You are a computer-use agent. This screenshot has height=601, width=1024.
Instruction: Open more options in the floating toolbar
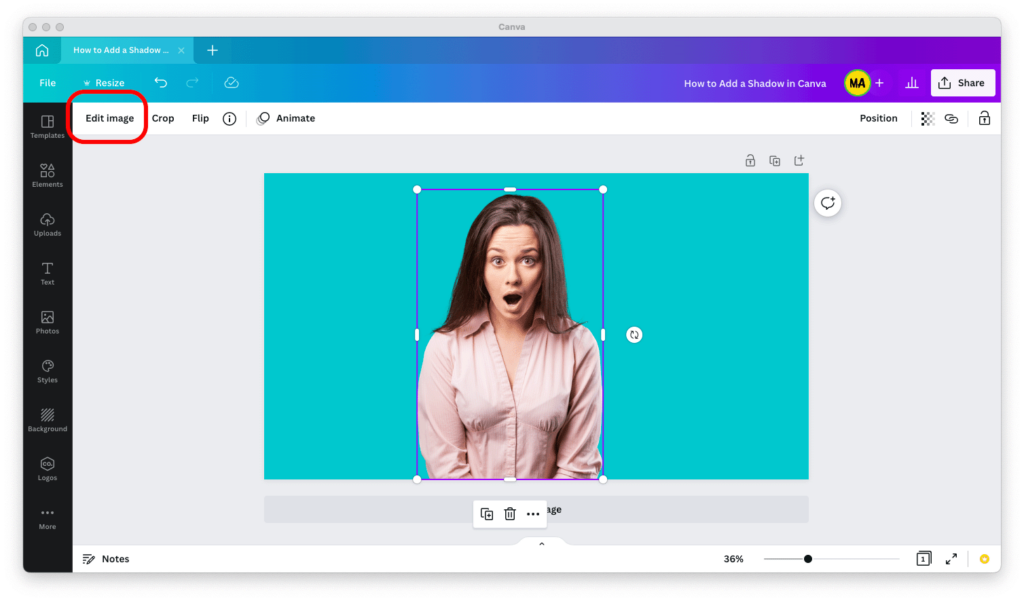tap(533, 514)
